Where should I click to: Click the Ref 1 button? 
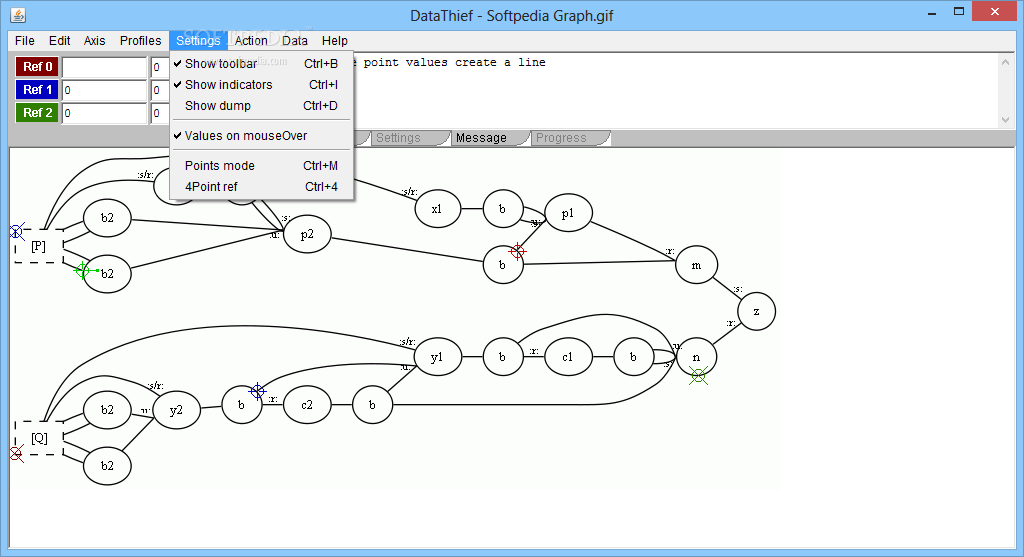[37, 89]
